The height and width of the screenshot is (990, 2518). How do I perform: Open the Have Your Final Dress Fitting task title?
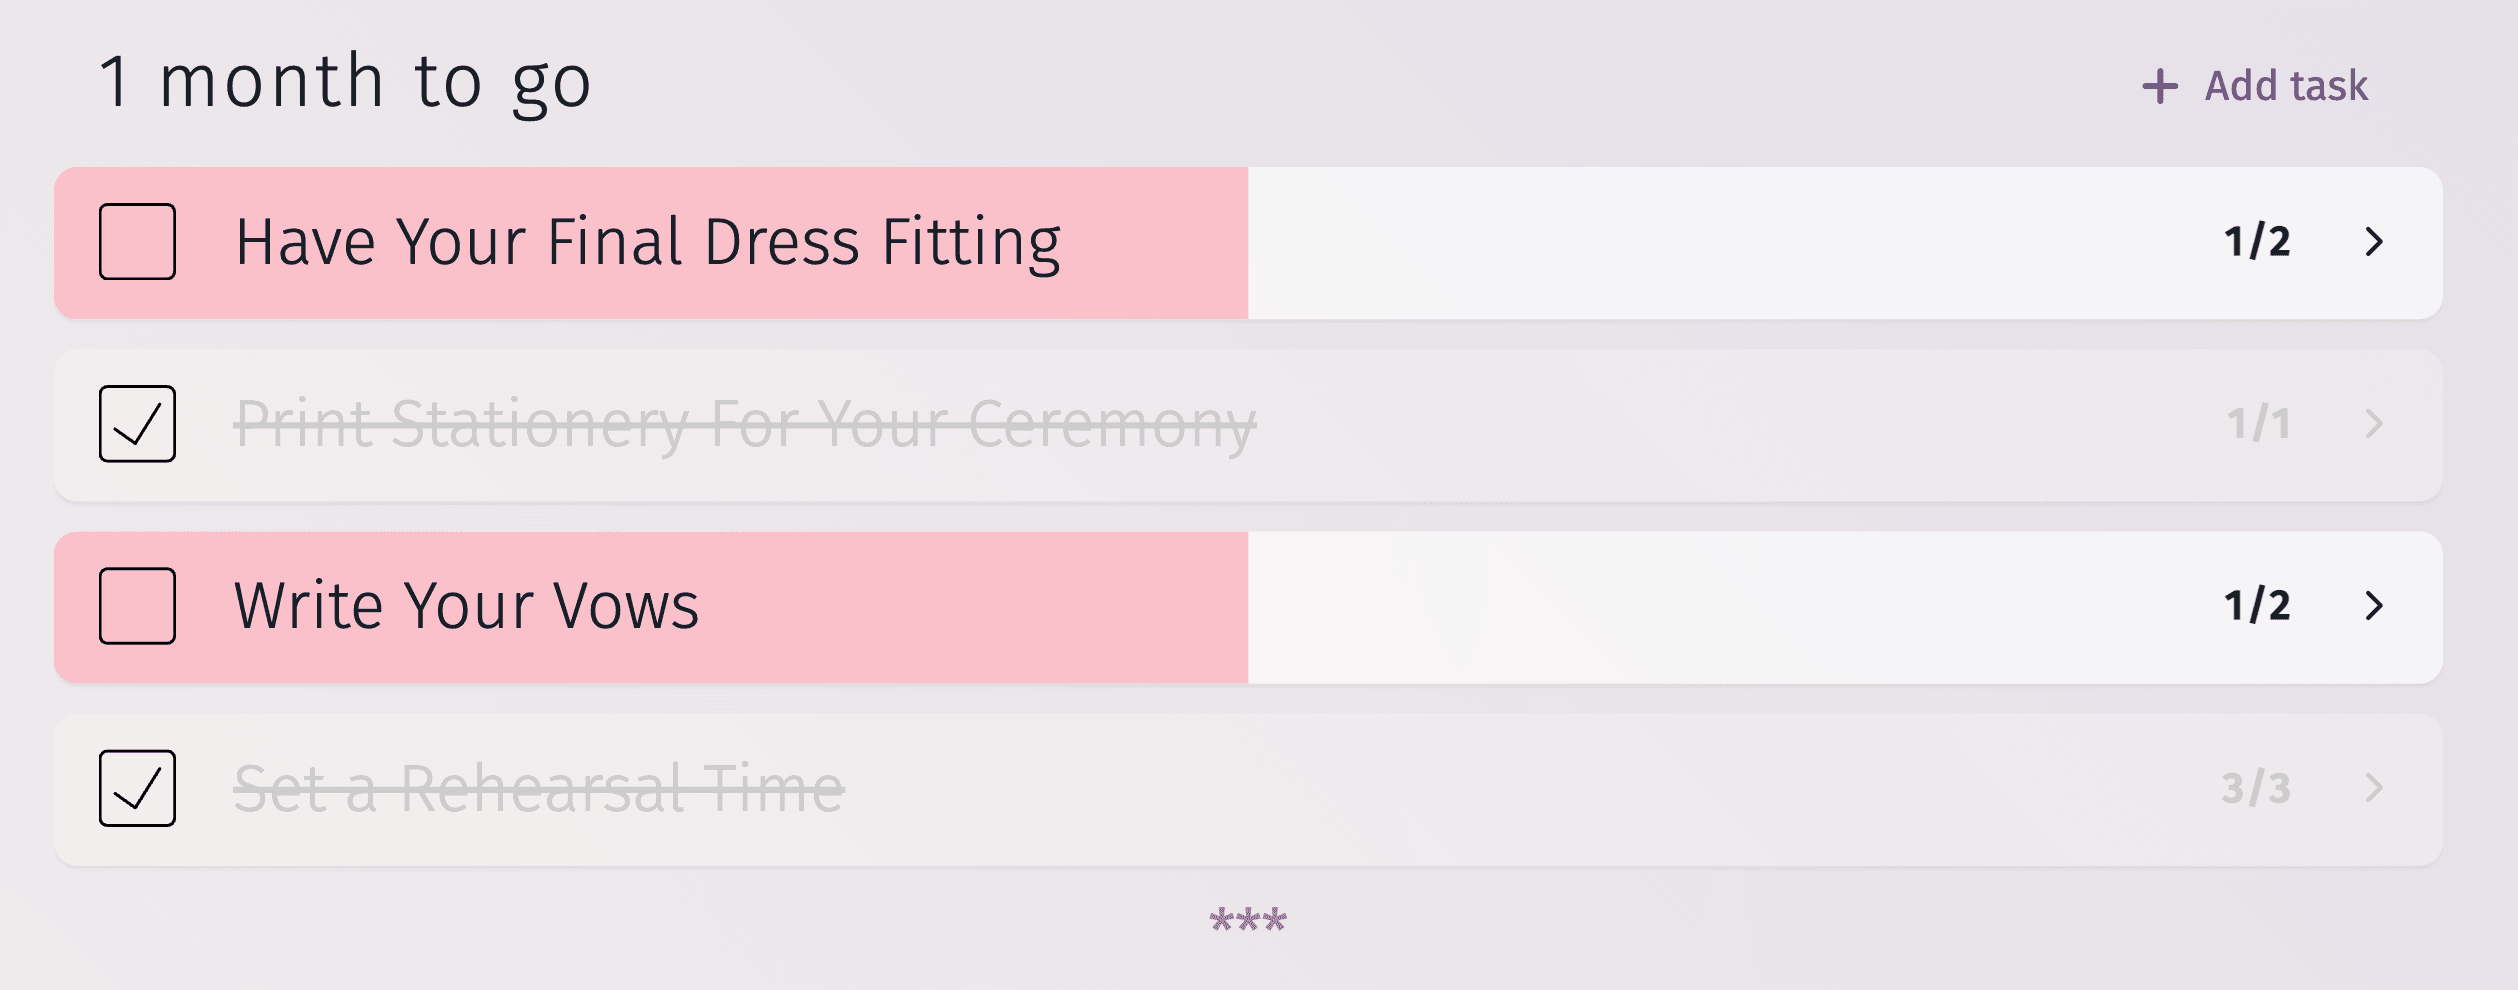(648, 242)
